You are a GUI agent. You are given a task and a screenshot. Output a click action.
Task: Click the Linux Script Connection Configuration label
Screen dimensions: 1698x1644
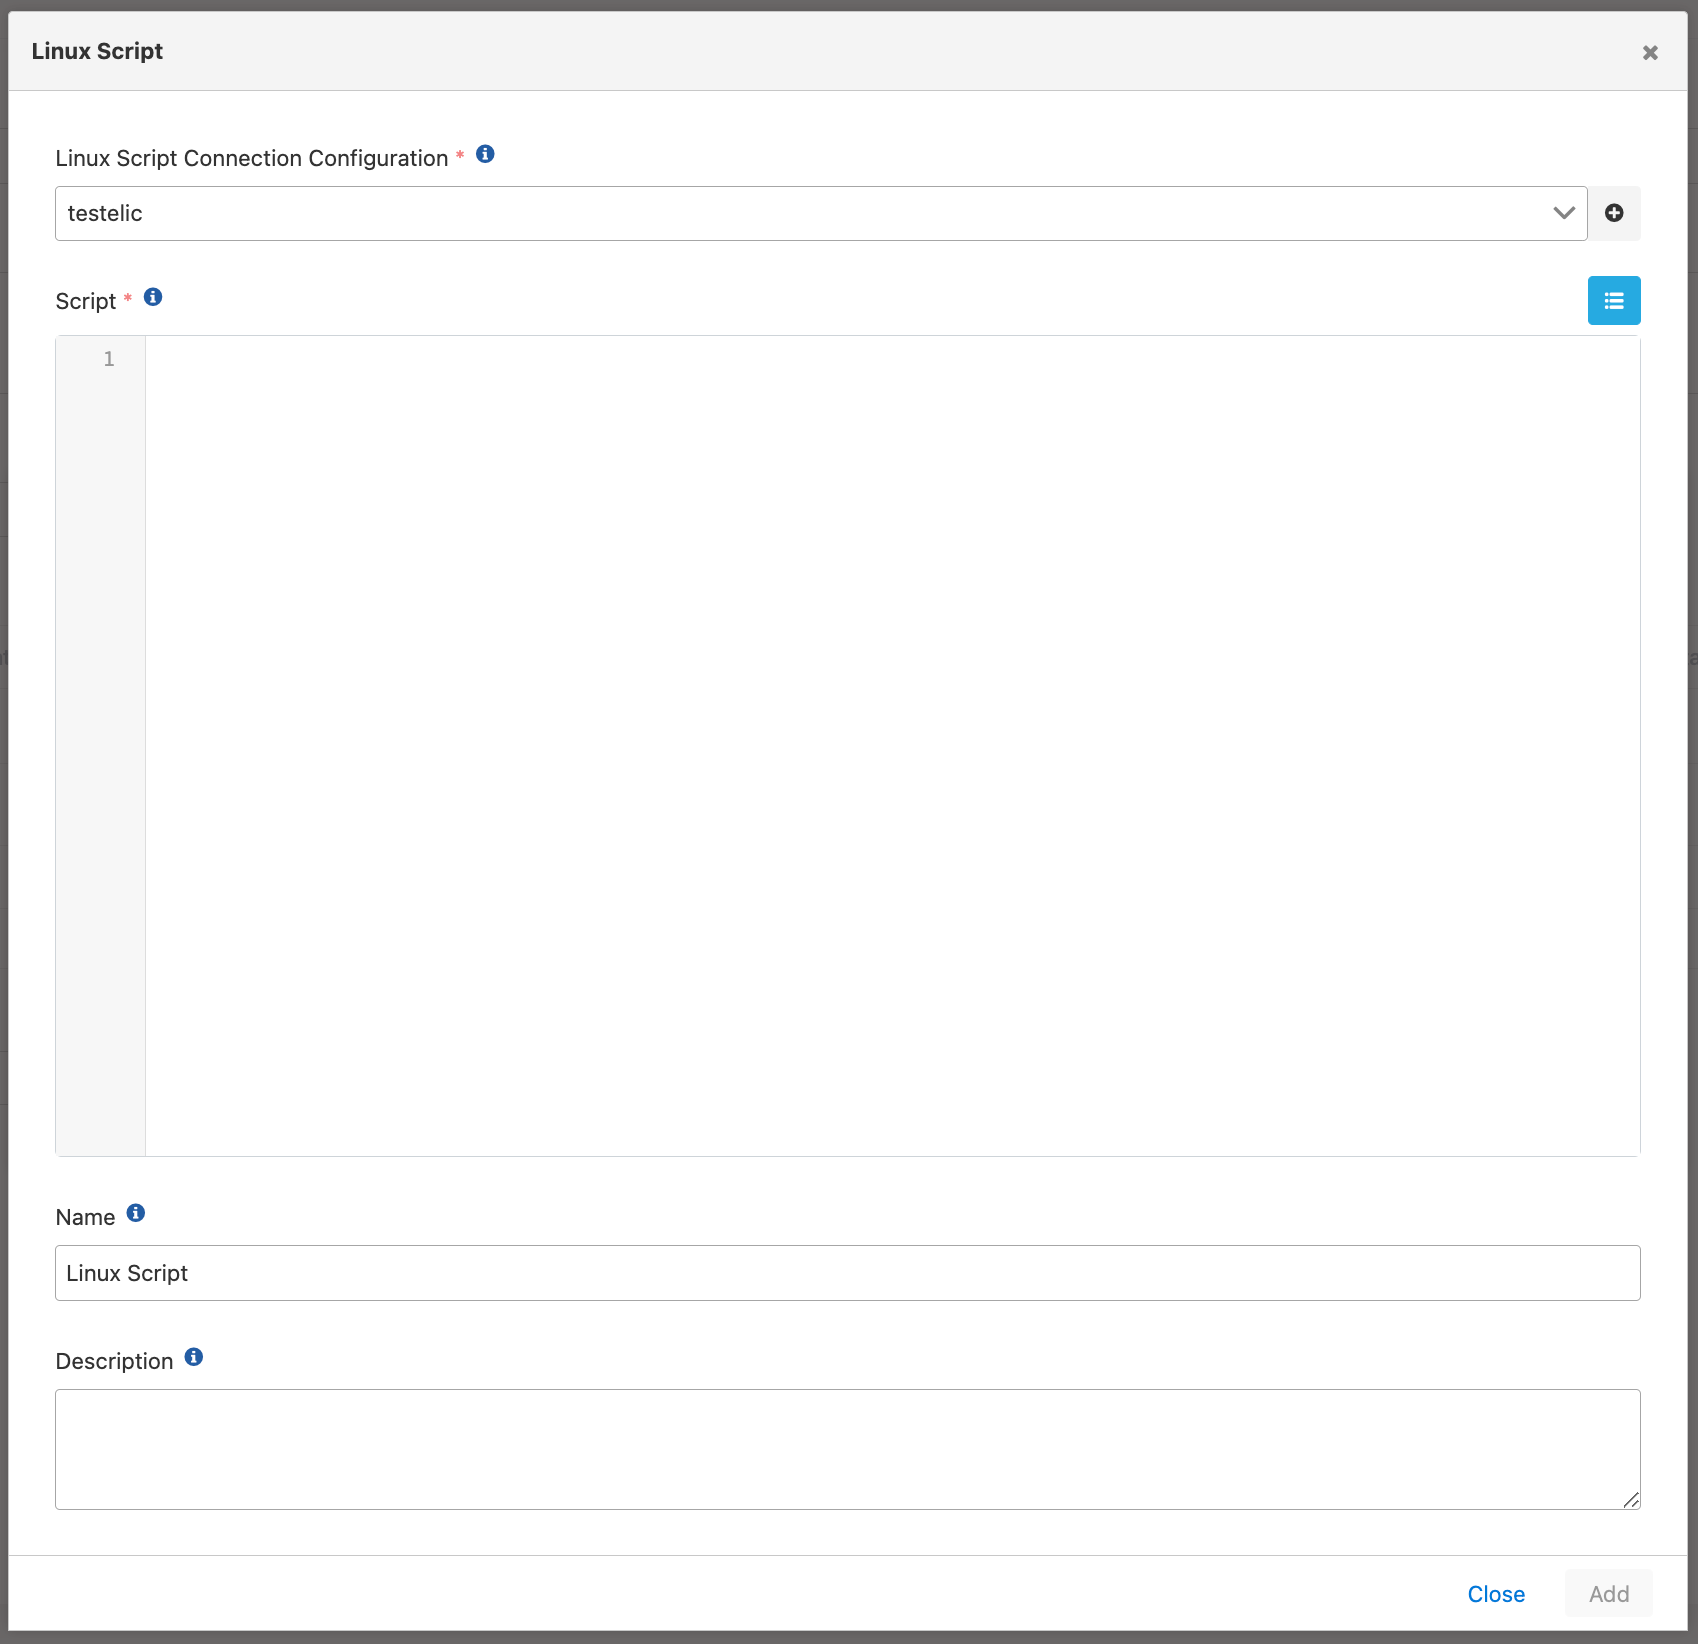(x=251, y=159)
